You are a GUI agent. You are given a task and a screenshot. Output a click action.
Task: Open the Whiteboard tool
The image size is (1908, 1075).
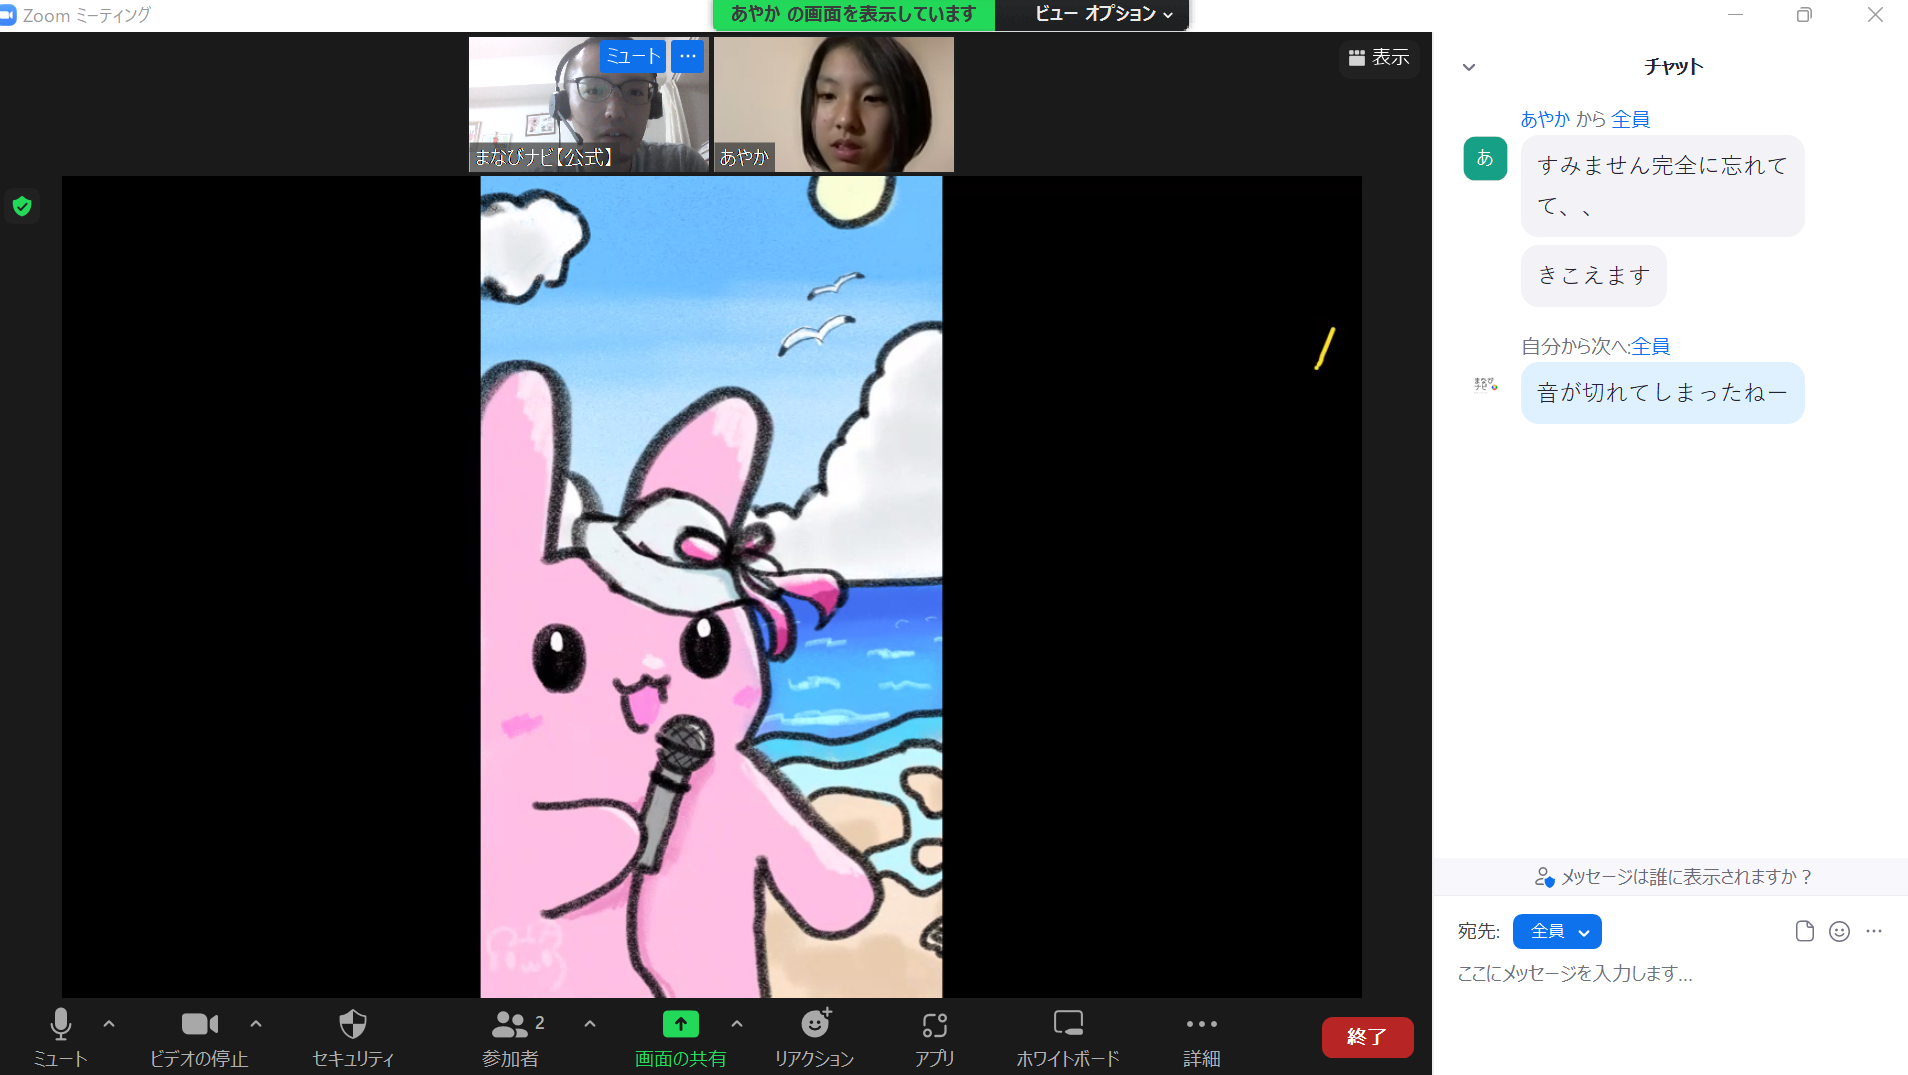[1068, 1037]
